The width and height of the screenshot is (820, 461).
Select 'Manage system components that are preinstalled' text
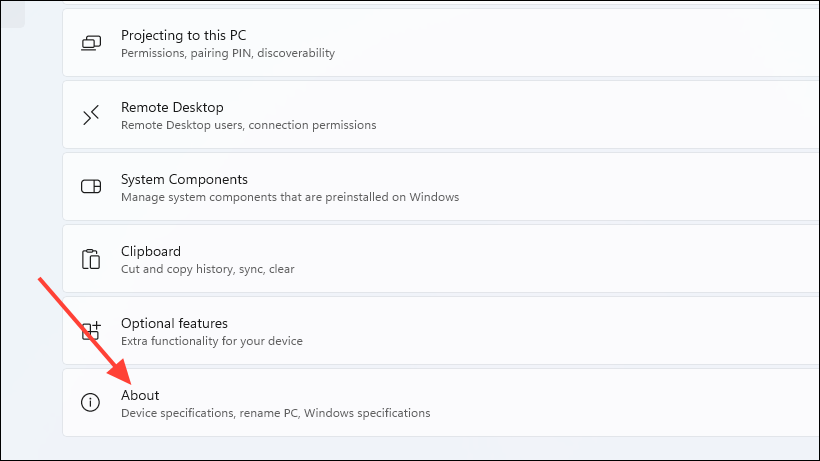tap(289, 197)
